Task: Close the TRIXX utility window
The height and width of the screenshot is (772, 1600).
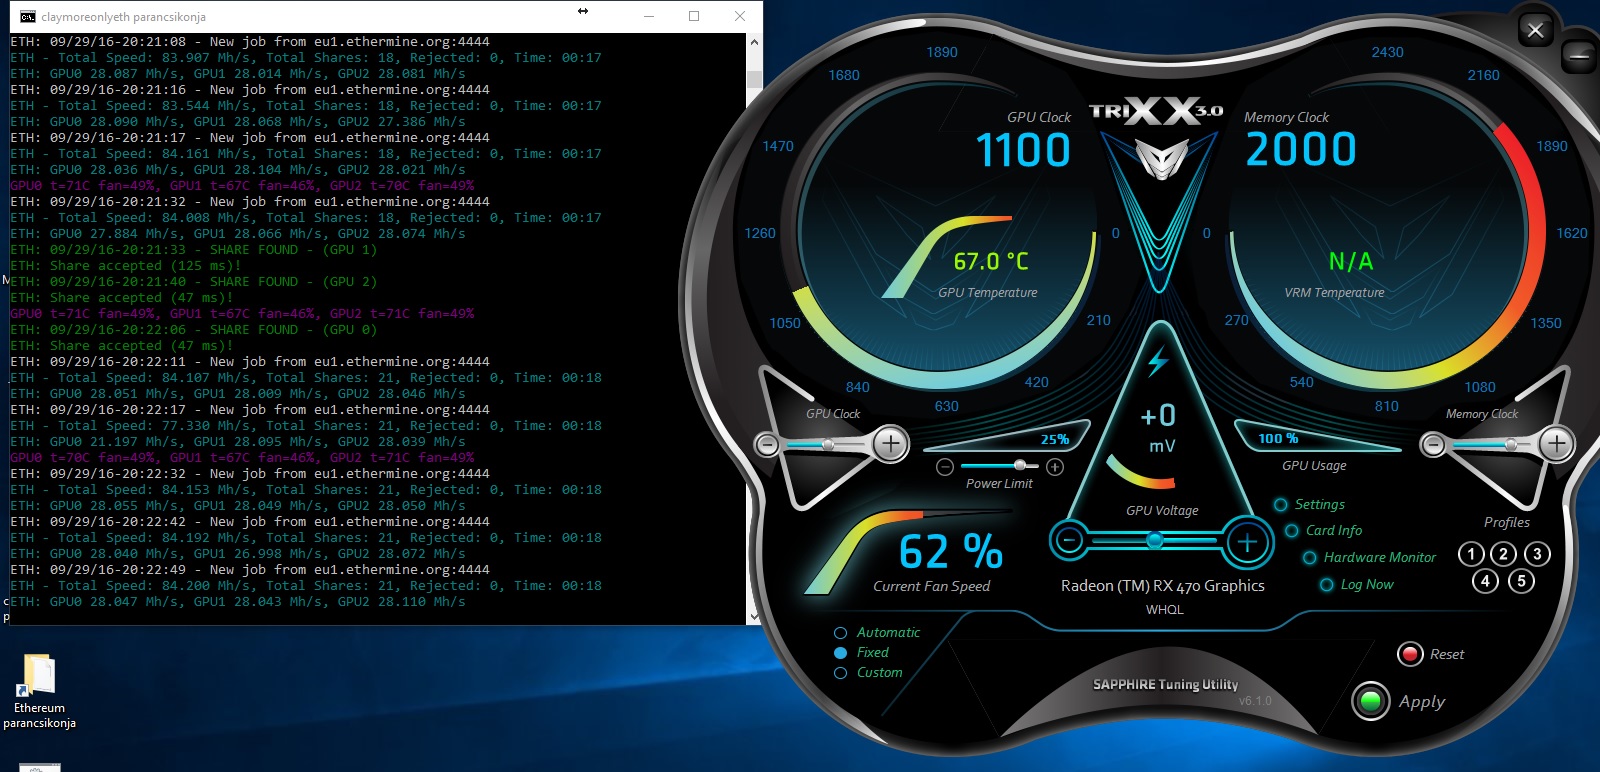Action: click(1536, 30)
